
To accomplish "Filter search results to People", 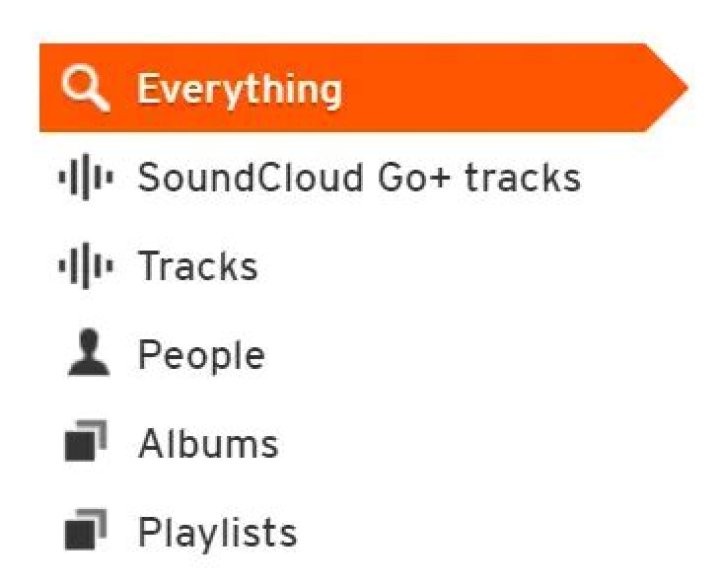I will (201, 356).
